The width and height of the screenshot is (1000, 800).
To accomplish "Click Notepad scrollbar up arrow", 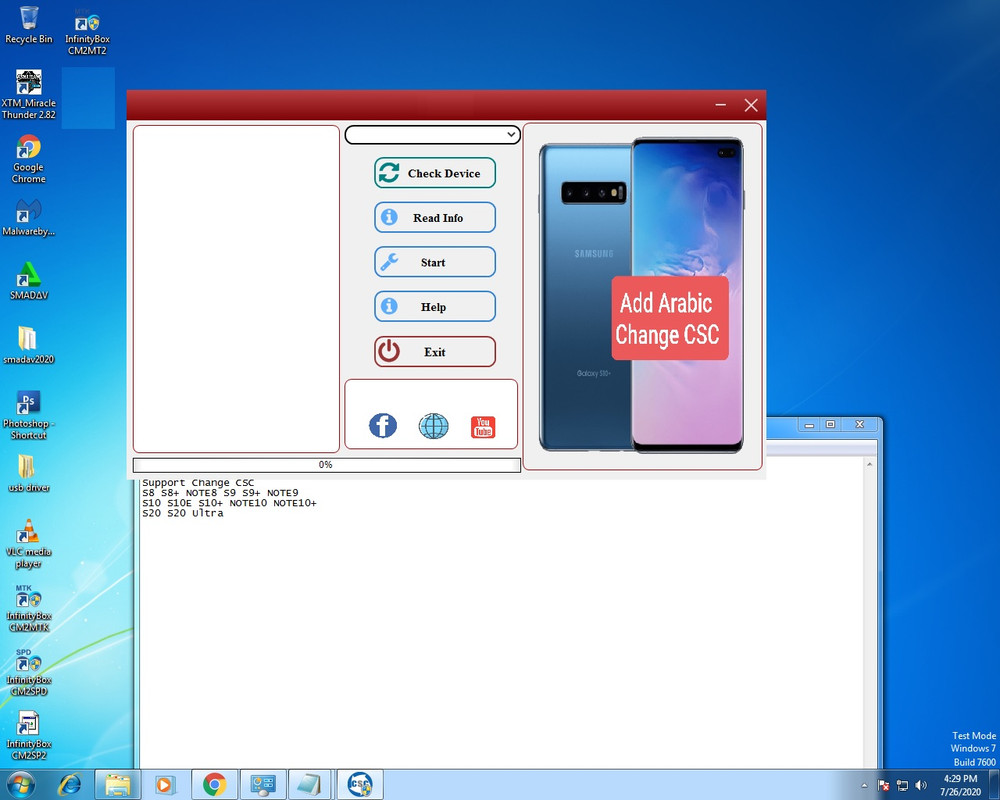I will point(870,464).
